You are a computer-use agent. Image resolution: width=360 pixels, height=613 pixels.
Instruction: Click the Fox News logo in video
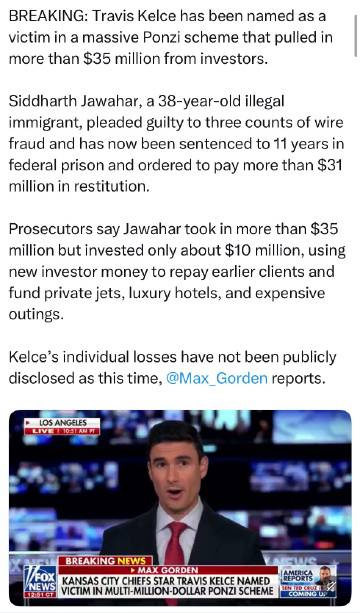[x=40, y=580]
